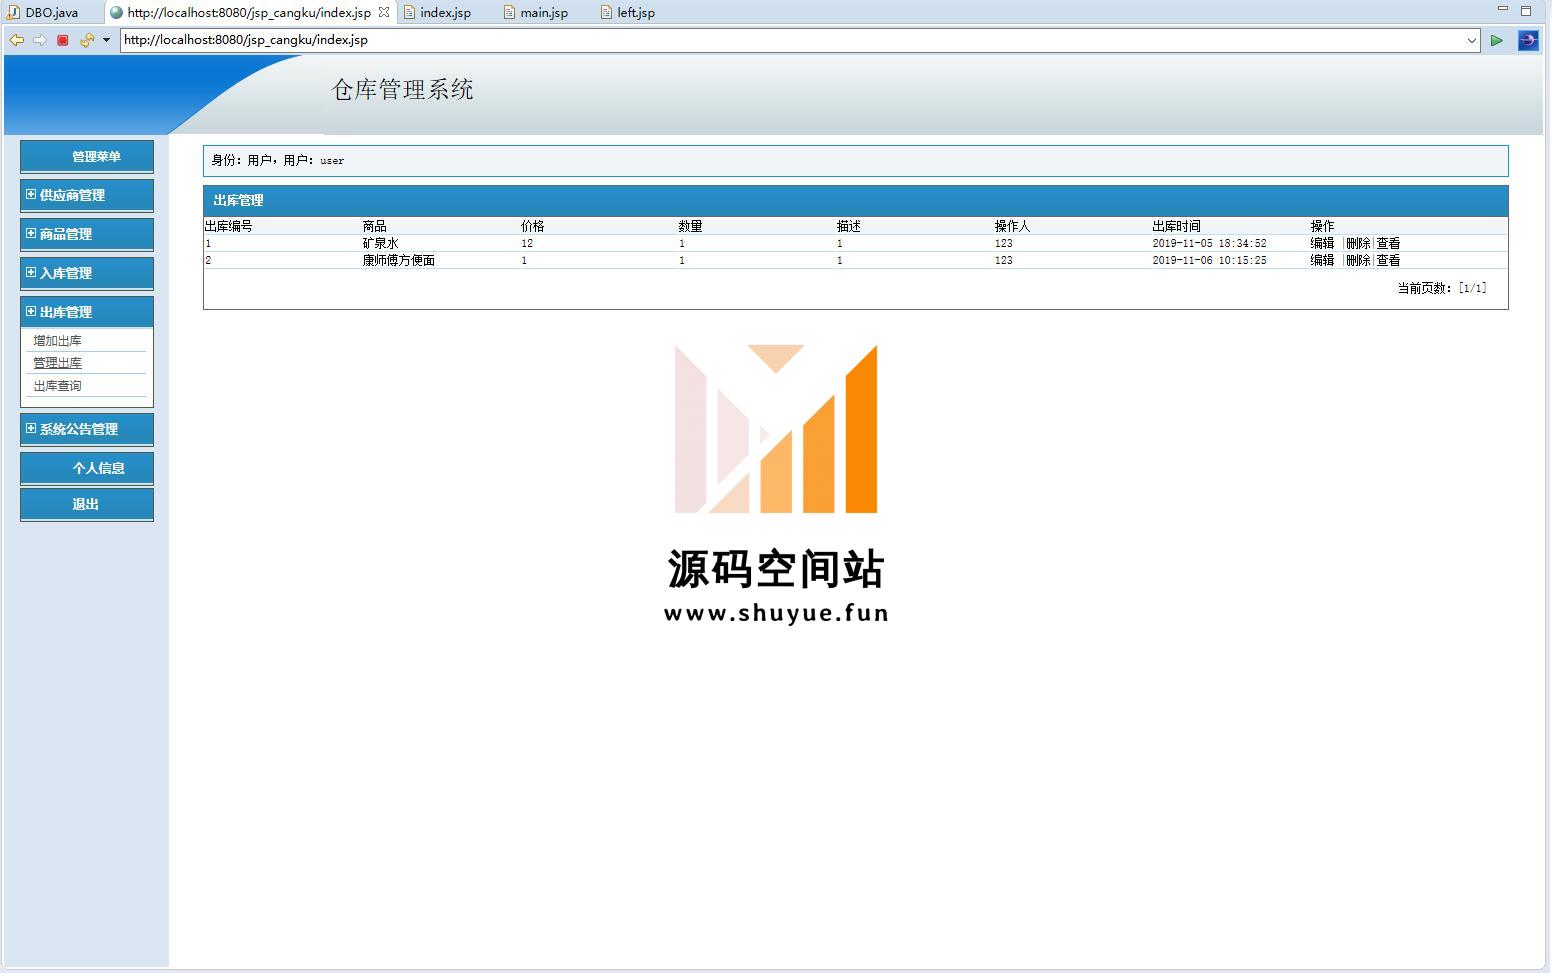1552x973 pixels.
Task: Click the page indicator [1/1]
Action: point(1472,288)
